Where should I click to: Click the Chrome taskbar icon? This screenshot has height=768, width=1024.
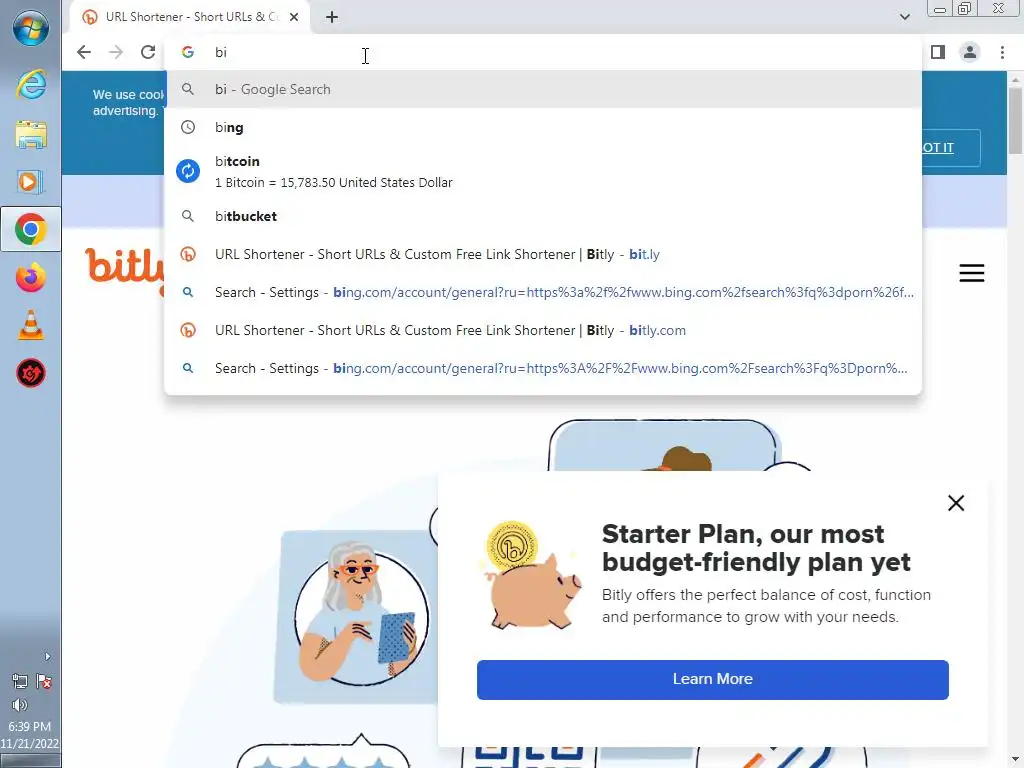31,229
